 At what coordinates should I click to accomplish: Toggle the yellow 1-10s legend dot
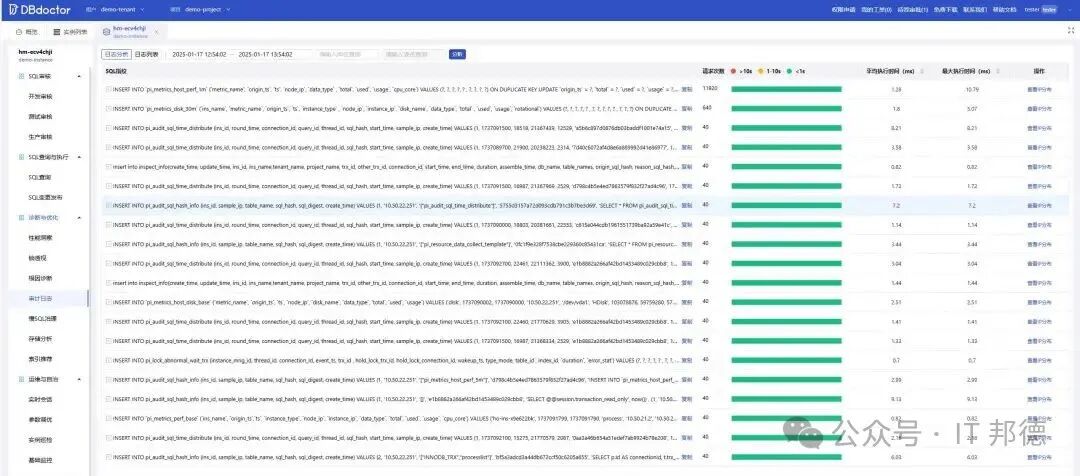(761, 71)
